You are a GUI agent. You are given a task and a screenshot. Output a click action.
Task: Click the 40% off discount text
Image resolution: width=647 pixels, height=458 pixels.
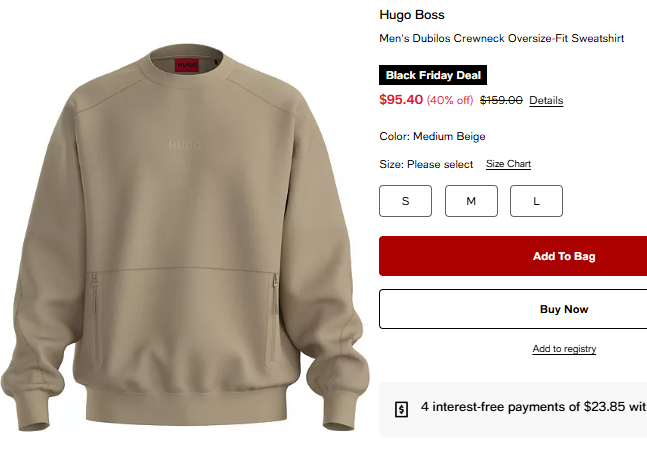click(x=450, y=100)
